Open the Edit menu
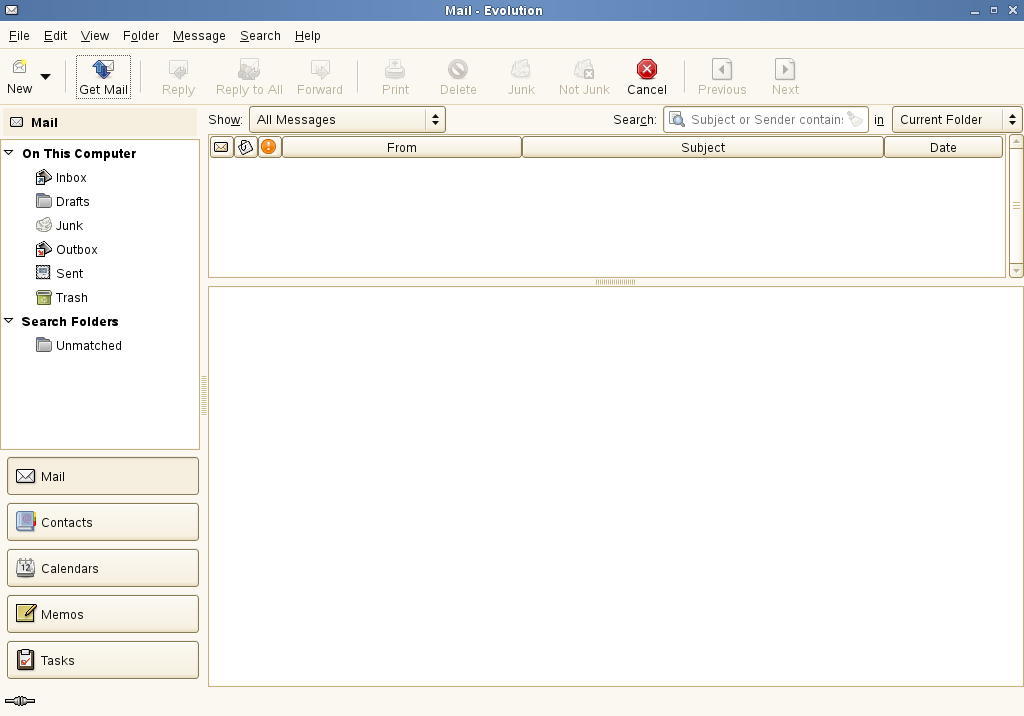 click(56, 36)
